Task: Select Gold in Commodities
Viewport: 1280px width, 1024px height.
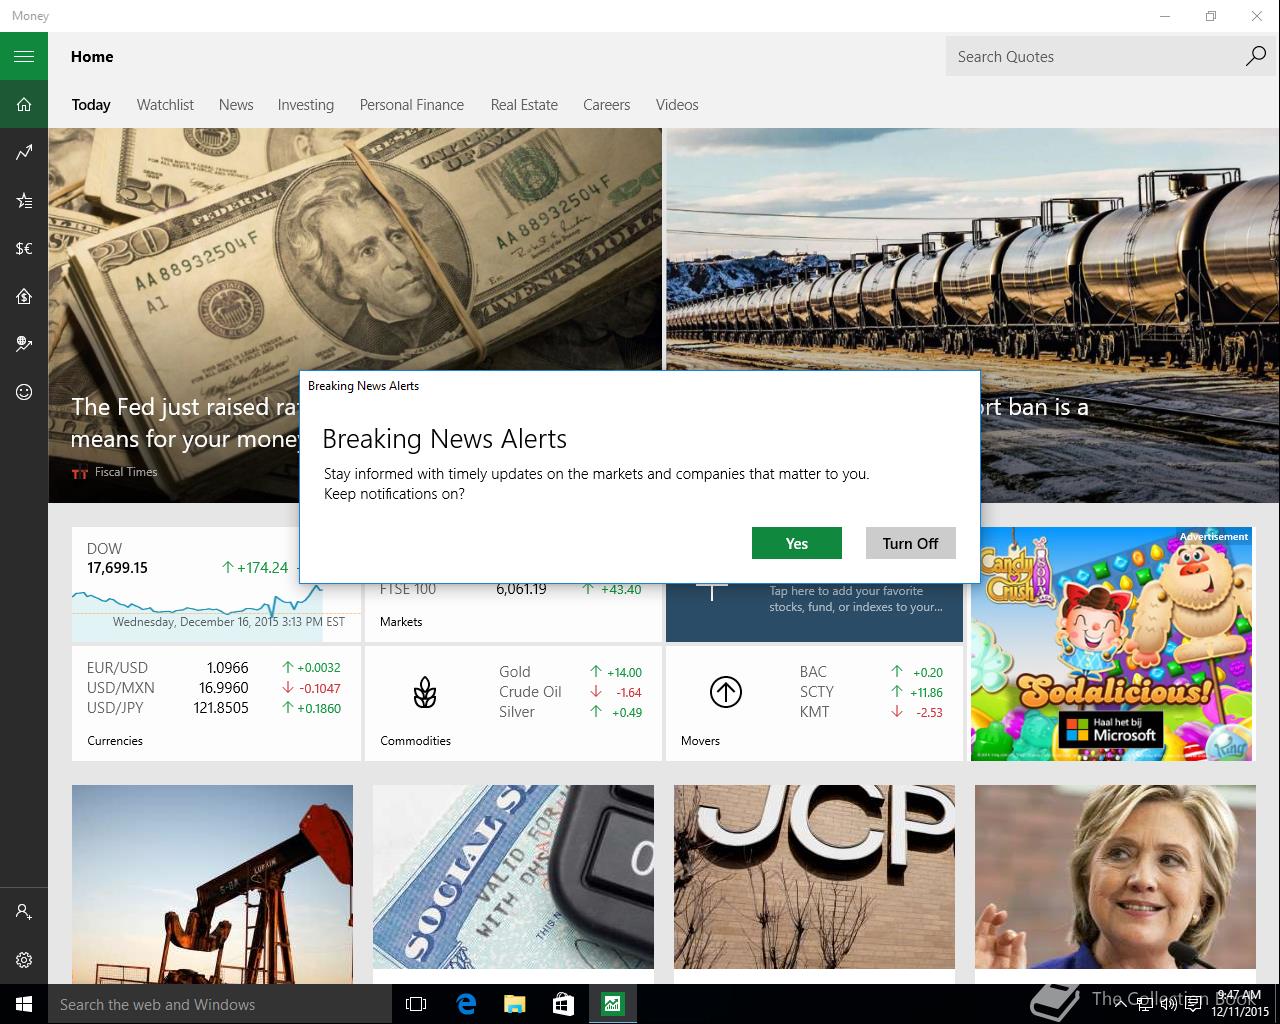Action: 571,672
